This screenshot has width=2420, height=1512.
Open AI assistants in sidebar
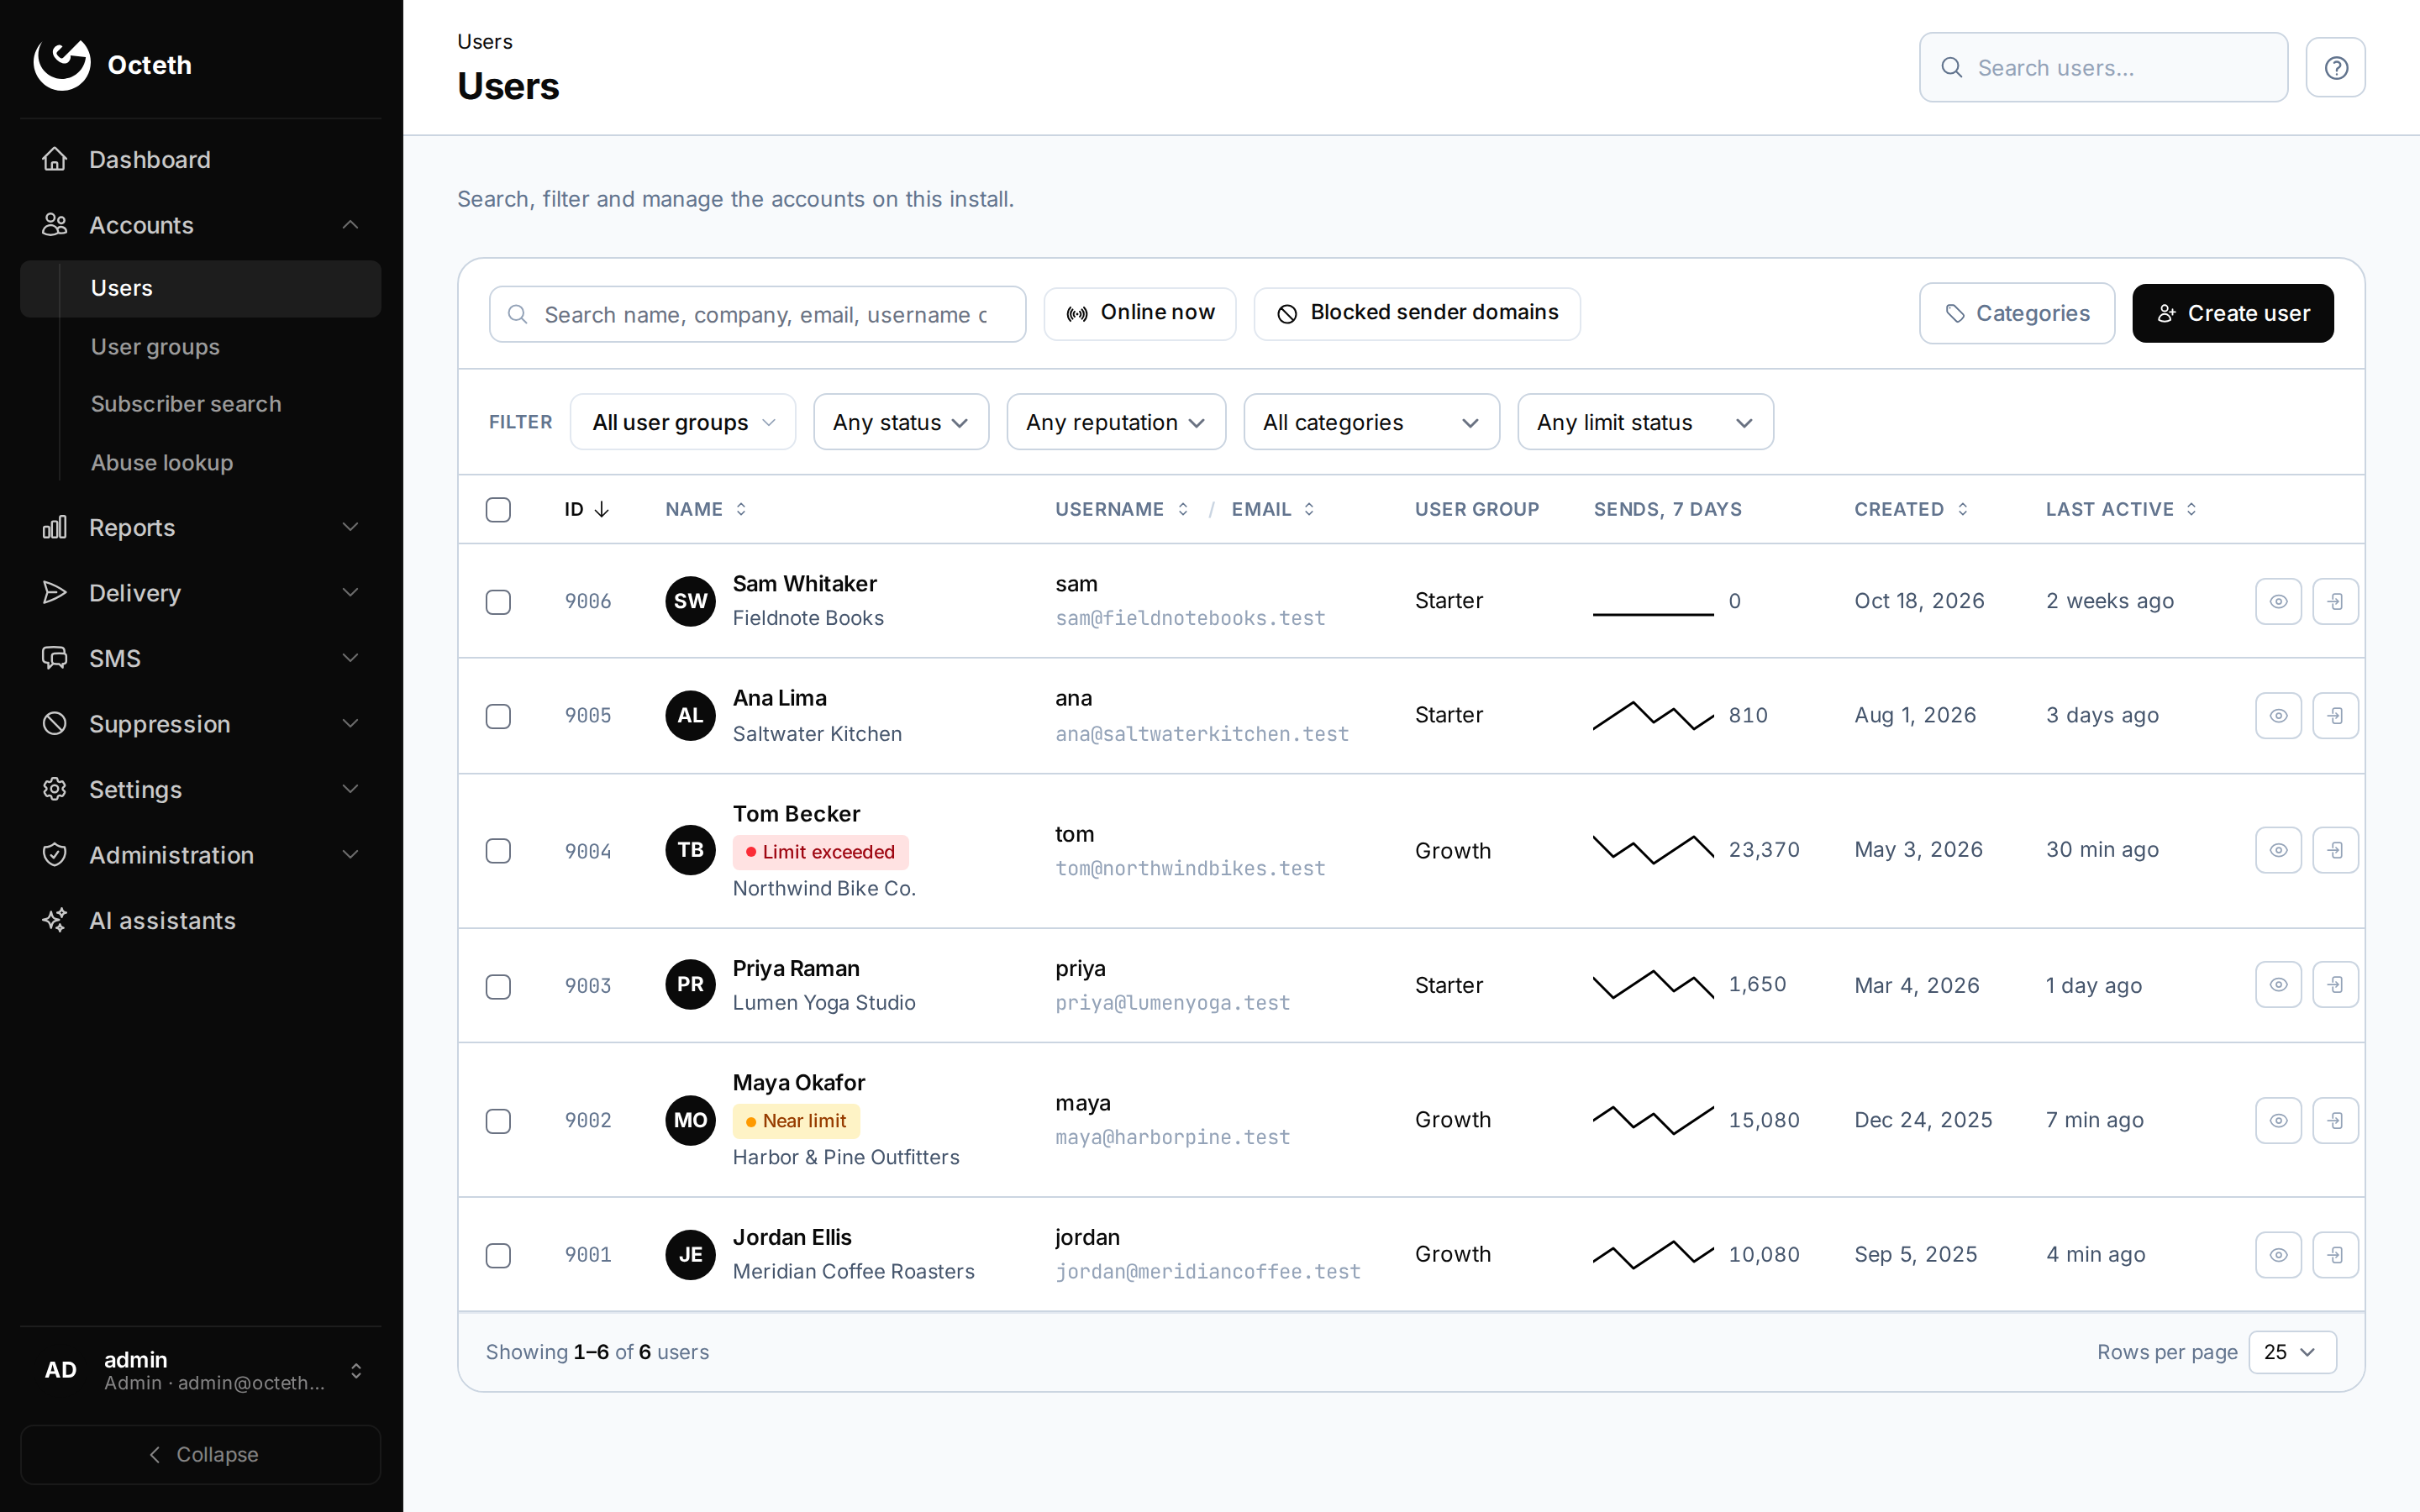coord(200,920)
